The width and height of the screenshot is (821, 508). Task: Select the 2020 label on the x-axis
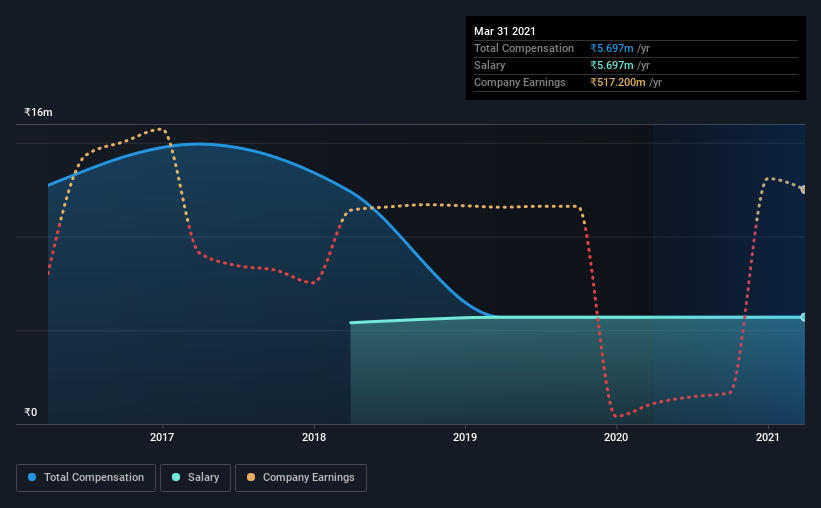click(x=616, y=437)
